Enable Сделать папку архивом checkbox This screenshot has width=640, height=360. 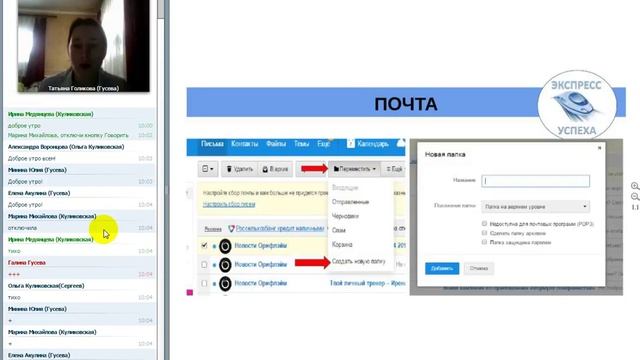point(484,233)
